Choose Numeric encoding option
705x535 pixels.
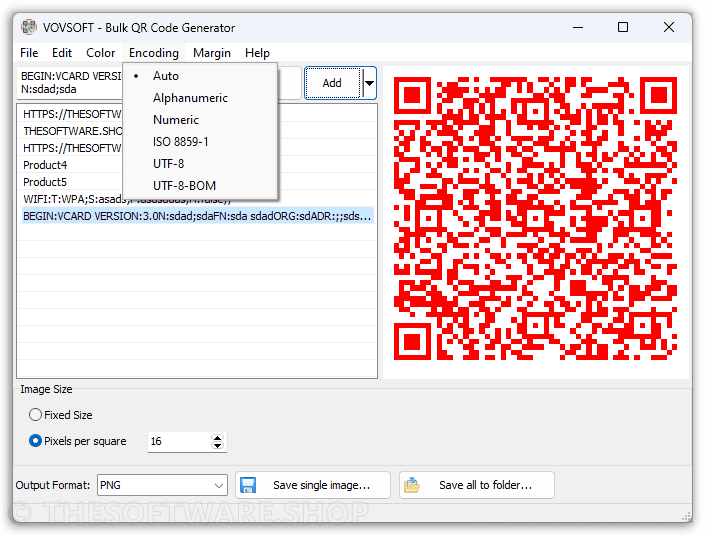201,120
